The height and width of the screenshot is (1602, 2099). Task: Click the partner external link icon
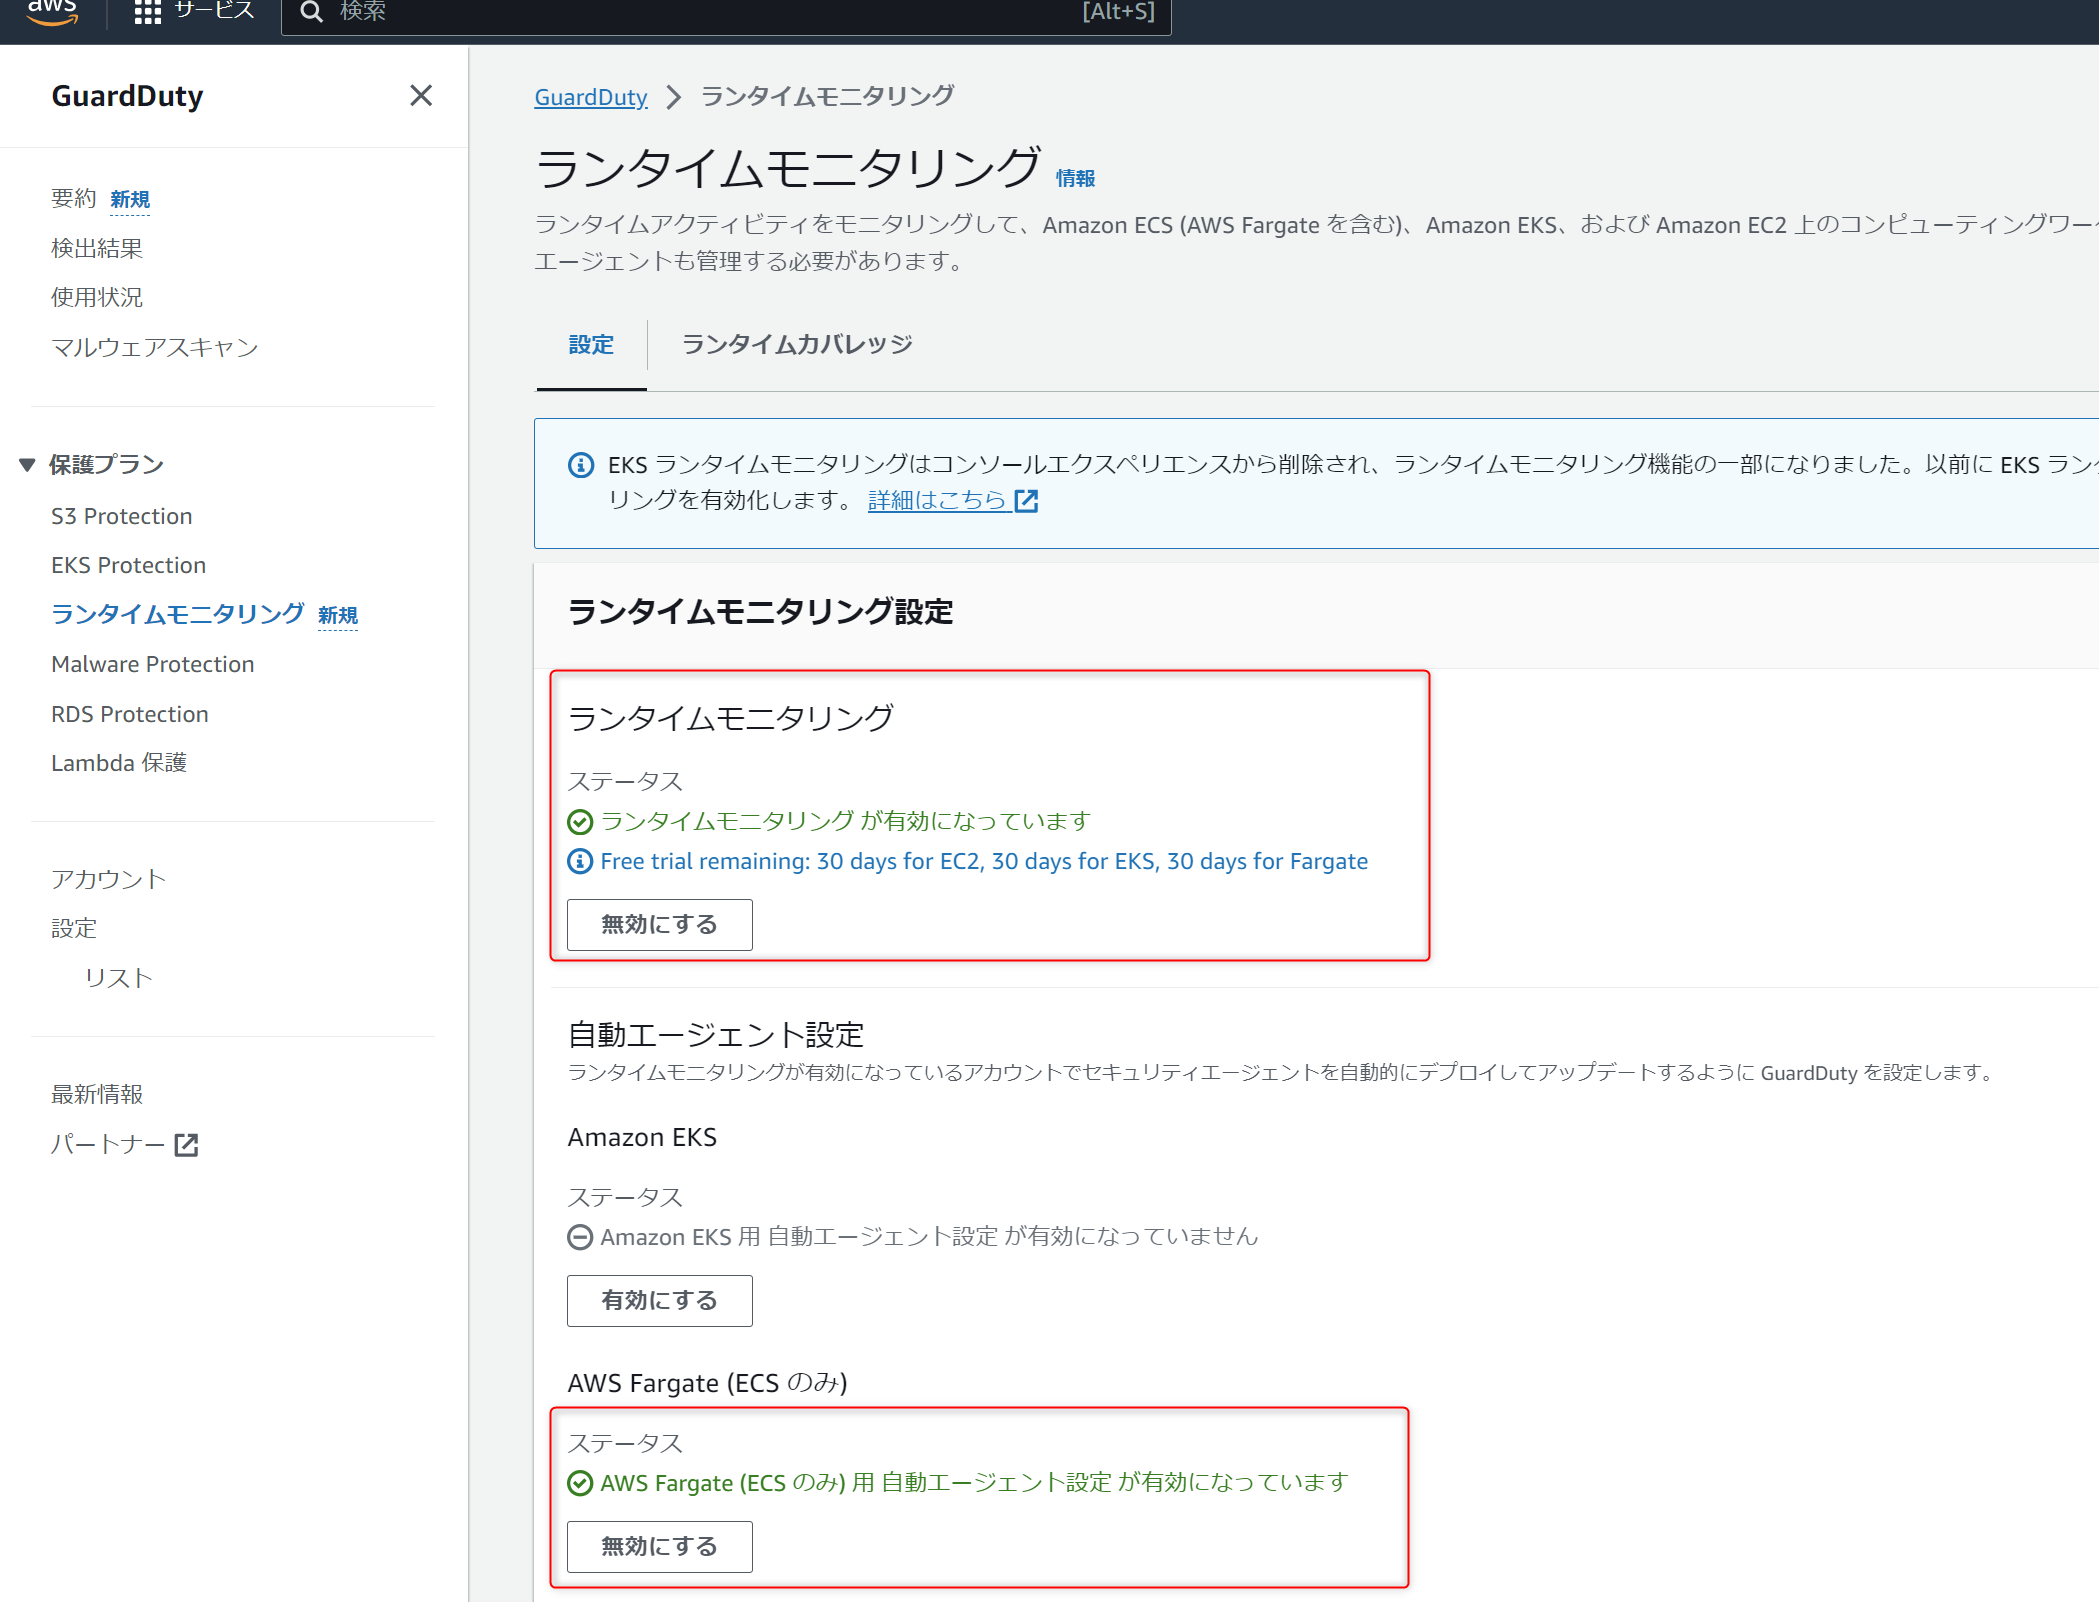pyautogui.click(x=187, y=1145)
